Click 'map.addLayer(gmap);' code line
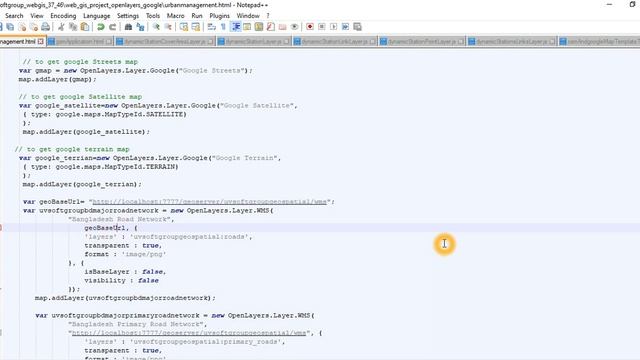 (x=58, y=79)
